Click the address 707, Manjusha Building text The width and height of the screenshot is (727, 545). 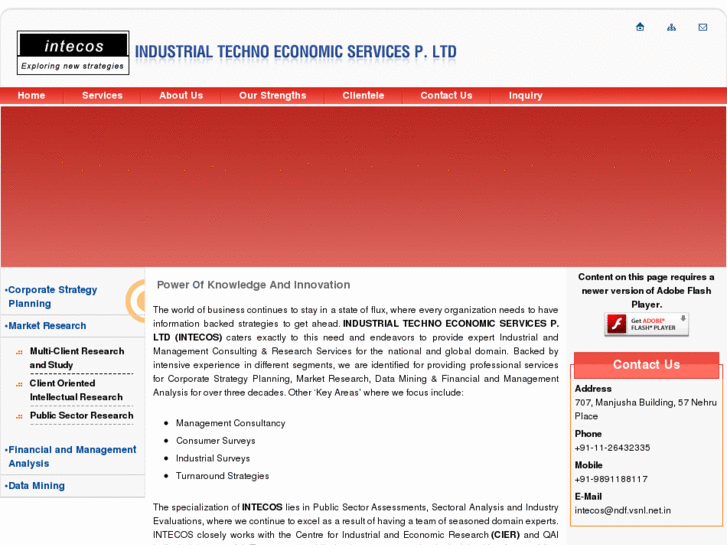(x=646, y=409)
